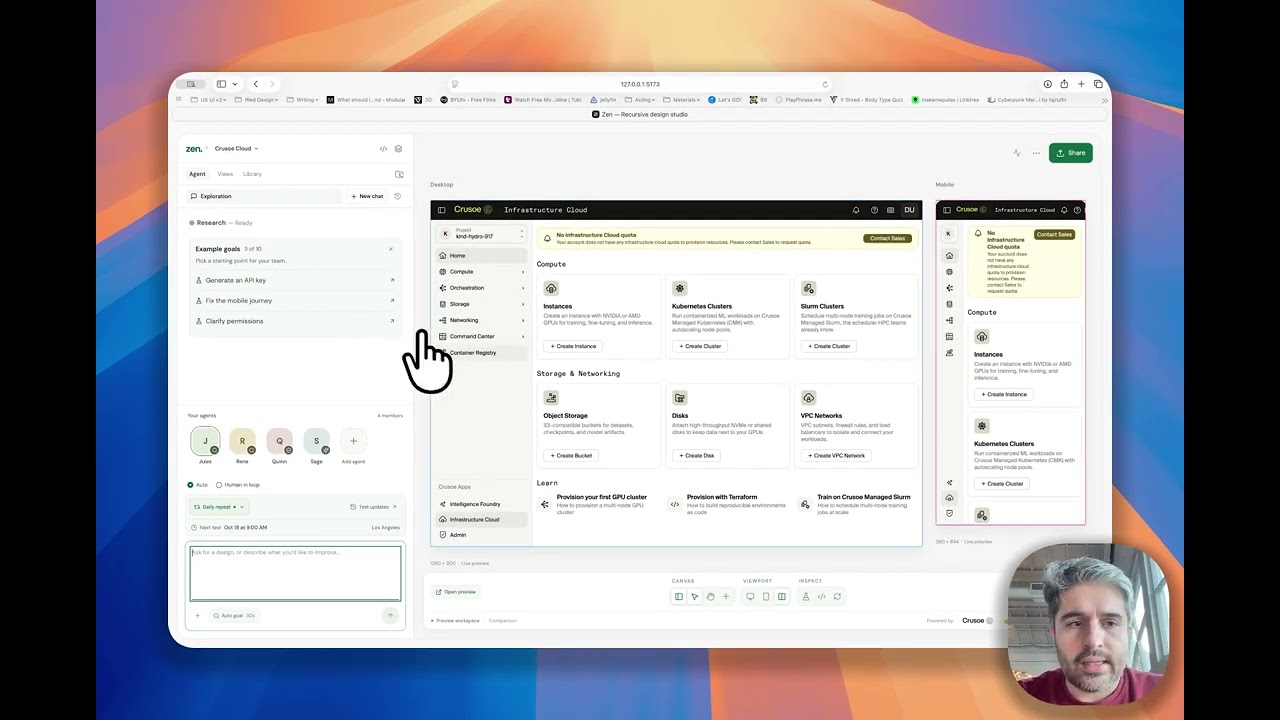
Task: Click the green Share button
Action: (x=1071, y=153)
